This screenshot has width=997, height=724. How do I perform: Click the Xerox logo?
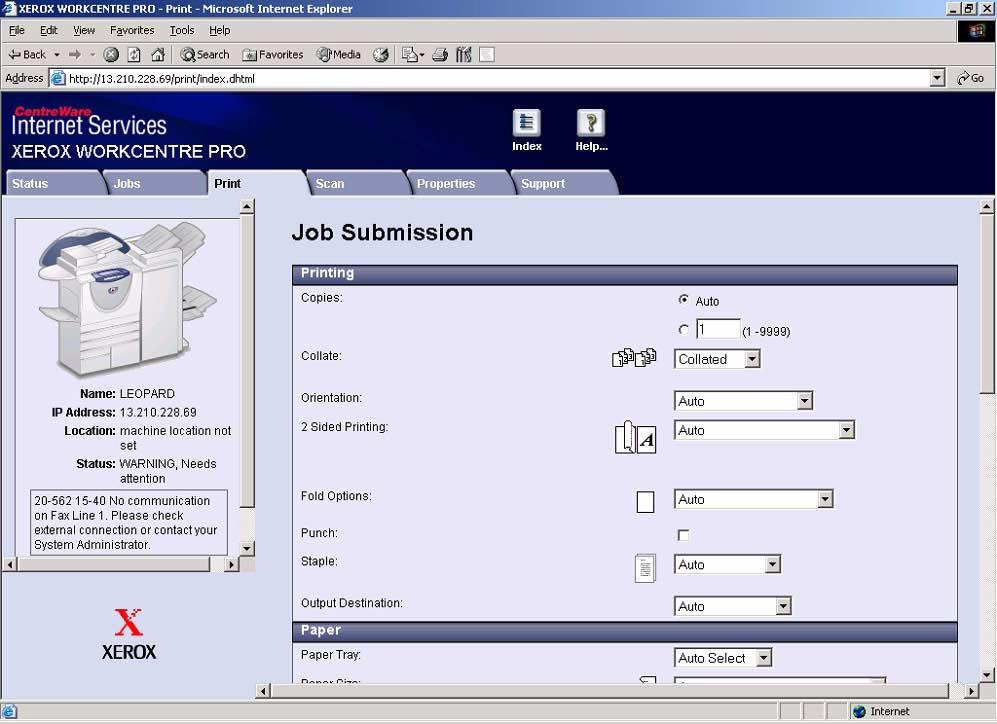[x=129, y=634]
